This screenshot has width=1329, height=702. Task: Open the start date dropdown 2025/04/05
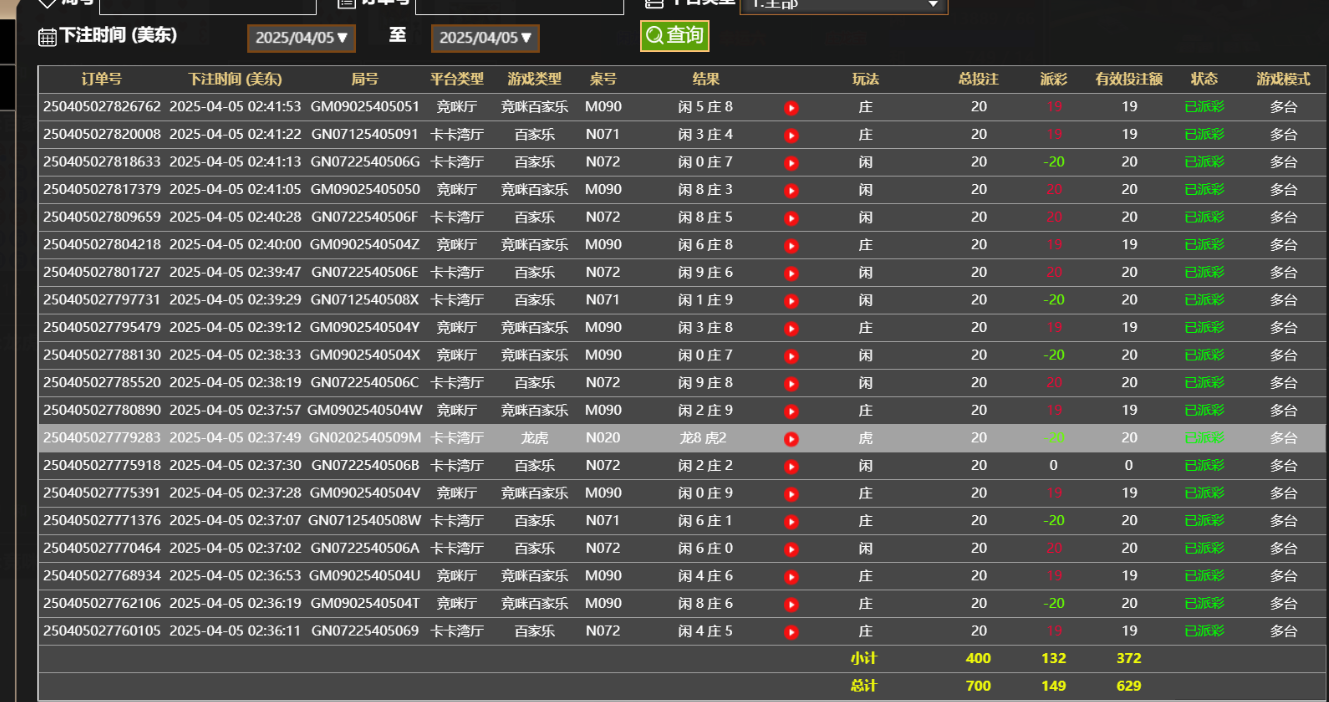click(x=301, y=38)
